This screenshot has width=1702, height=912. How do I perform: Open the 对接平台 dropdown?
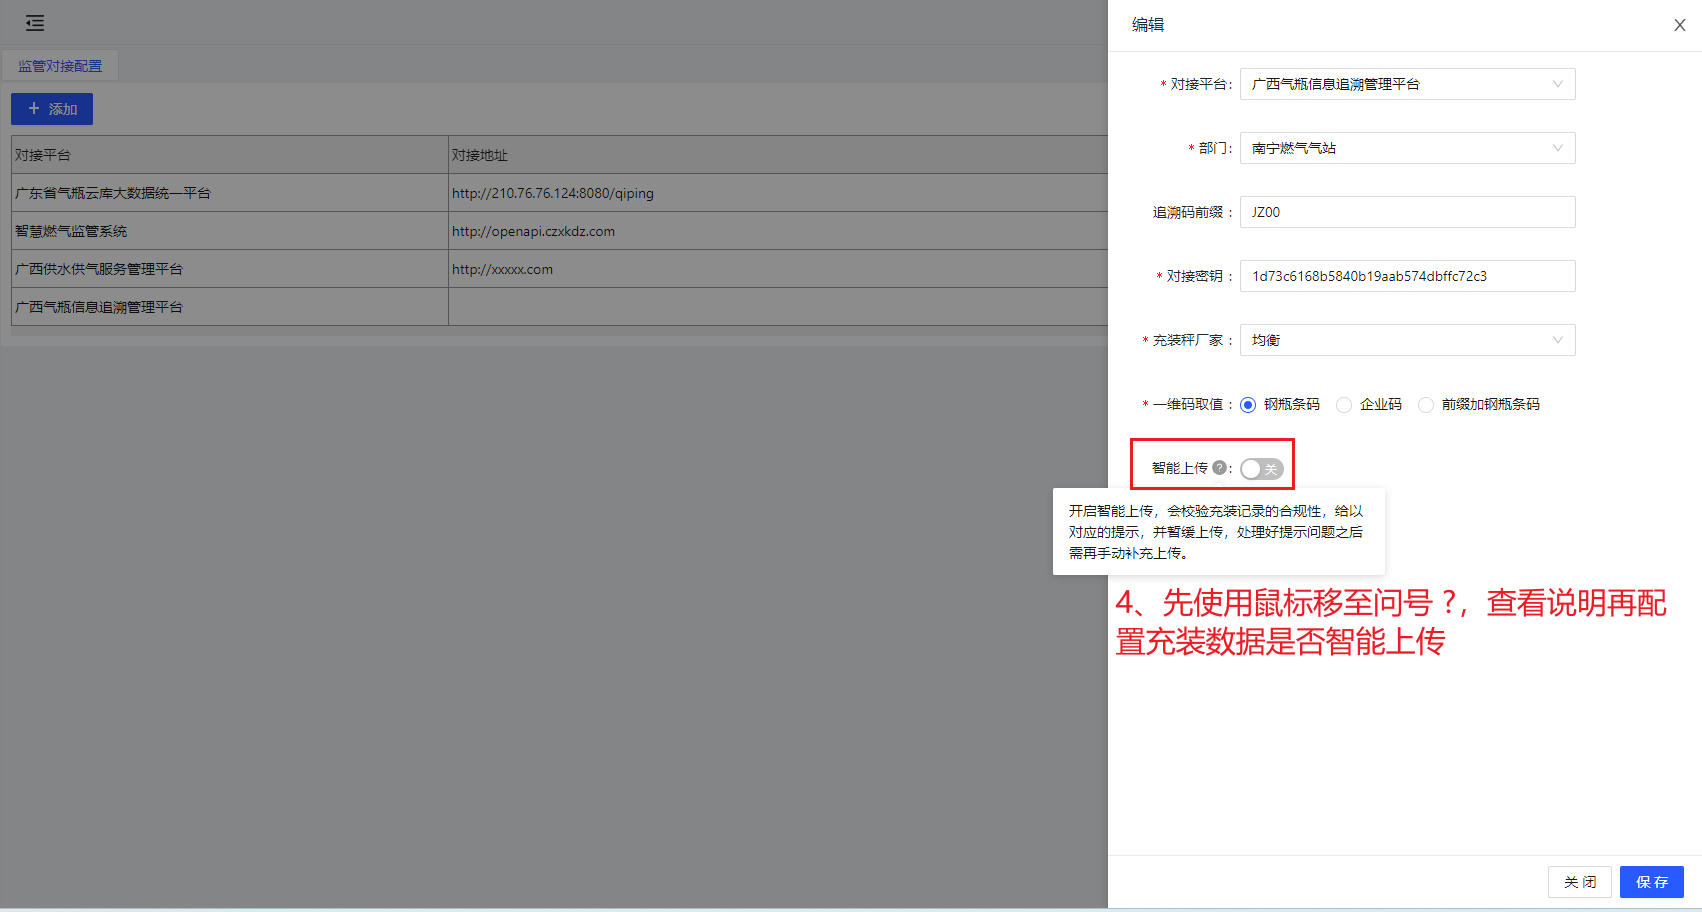[x=1407, y=84]
